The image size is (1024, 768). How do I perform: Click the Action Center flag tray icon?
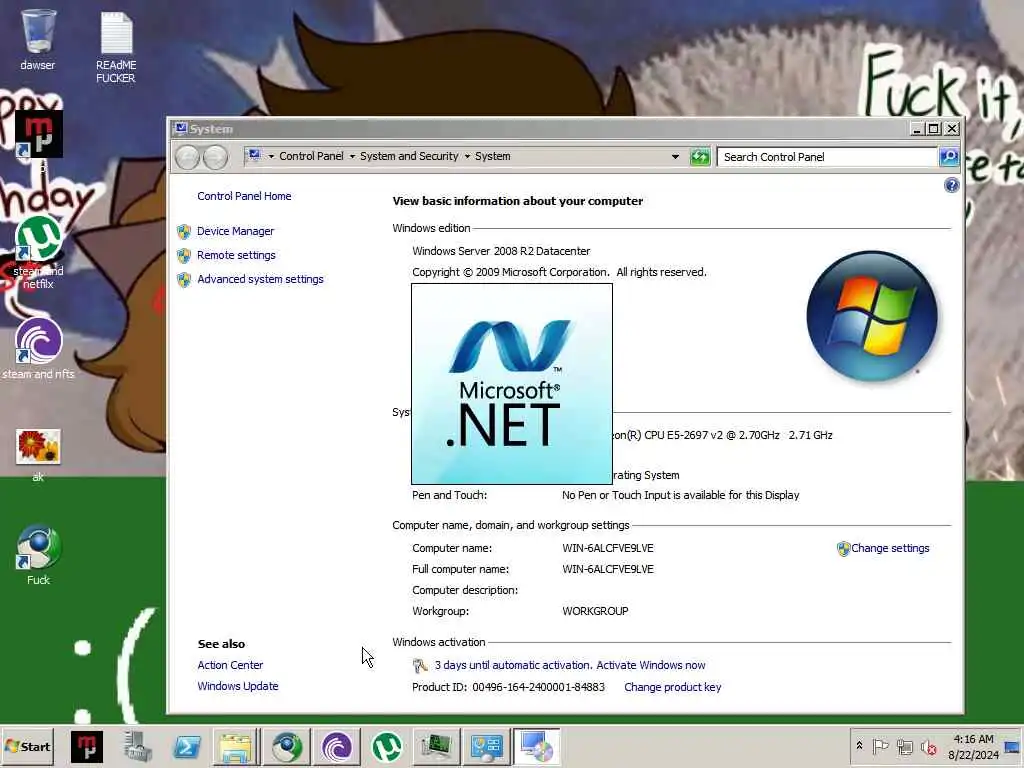pyautogui.click(x=880, y=746)
